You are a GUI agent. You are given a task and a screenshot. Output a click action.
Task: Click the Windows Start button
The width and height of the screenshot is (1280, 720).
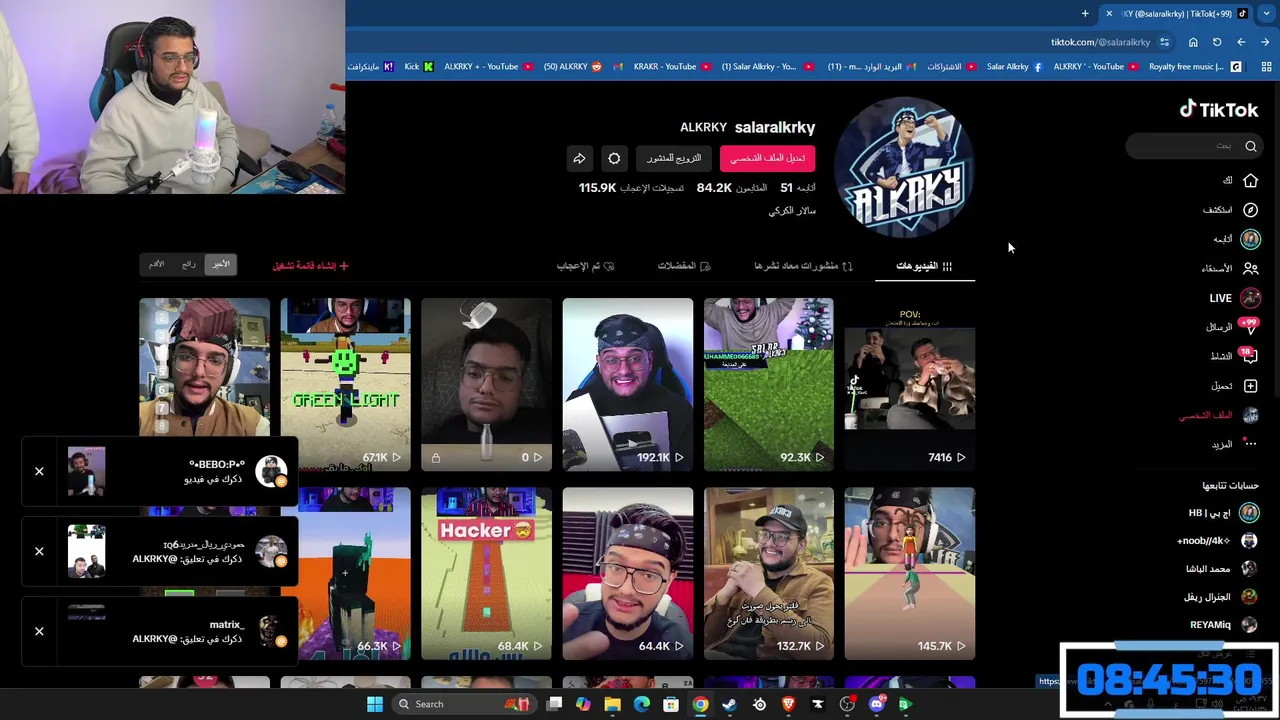click(x=375, y=704)
